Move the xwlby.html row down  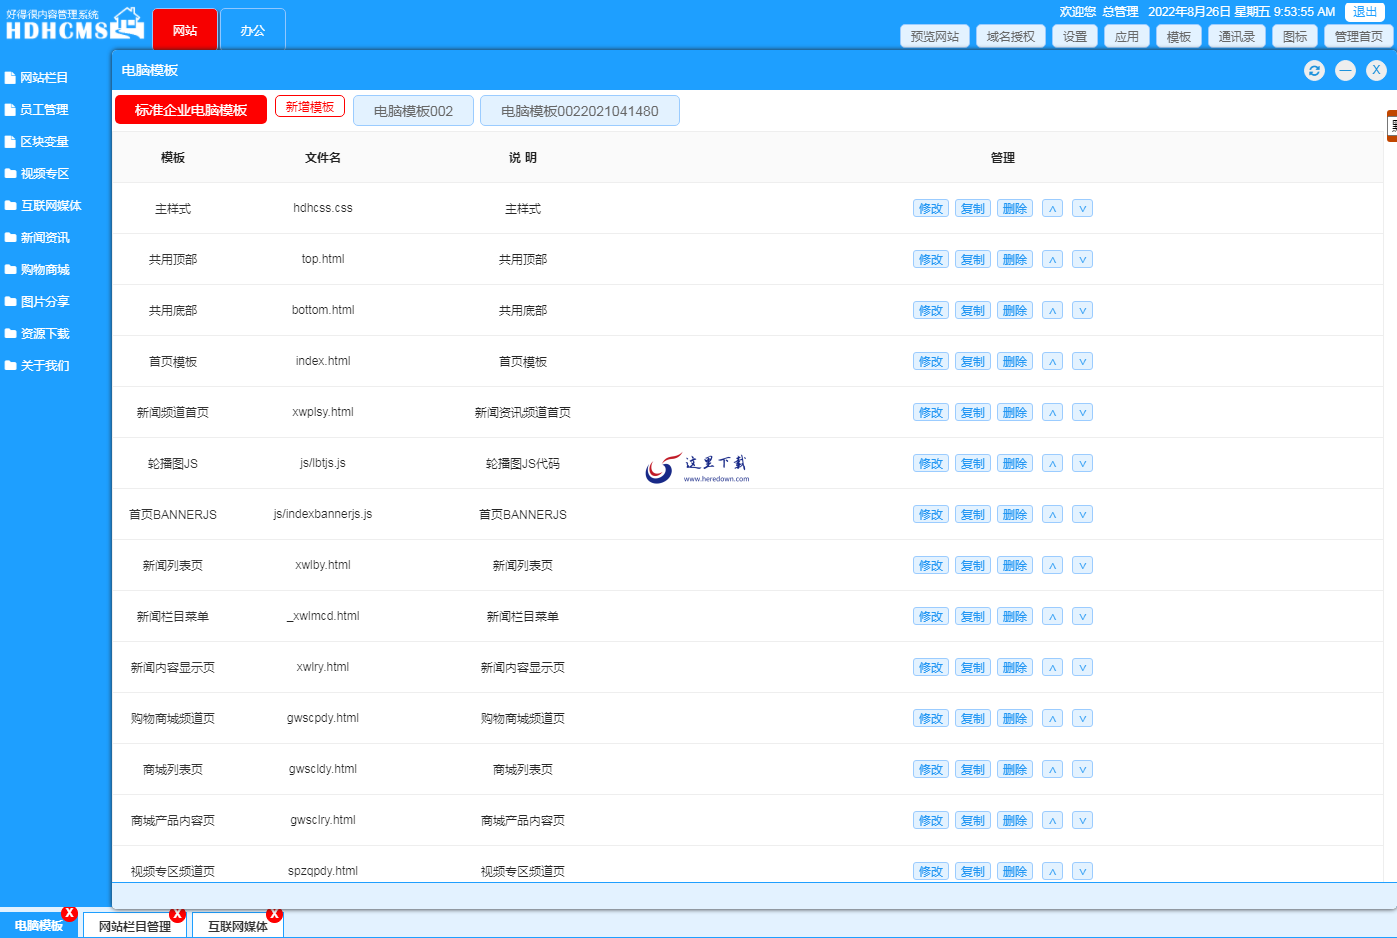pos(1082,565)
